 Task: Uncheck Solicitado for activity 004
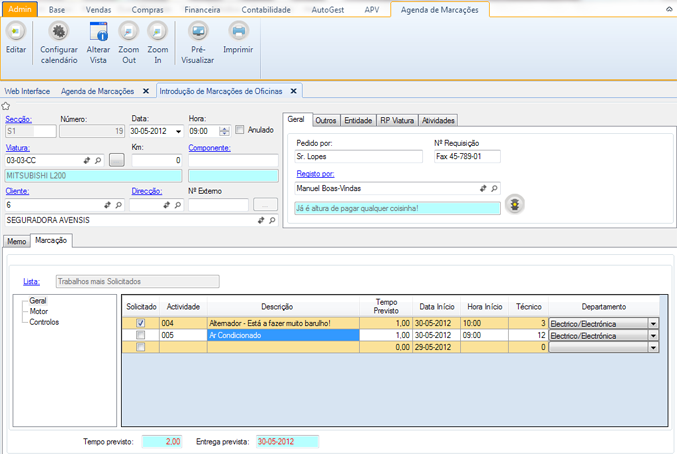140,323
